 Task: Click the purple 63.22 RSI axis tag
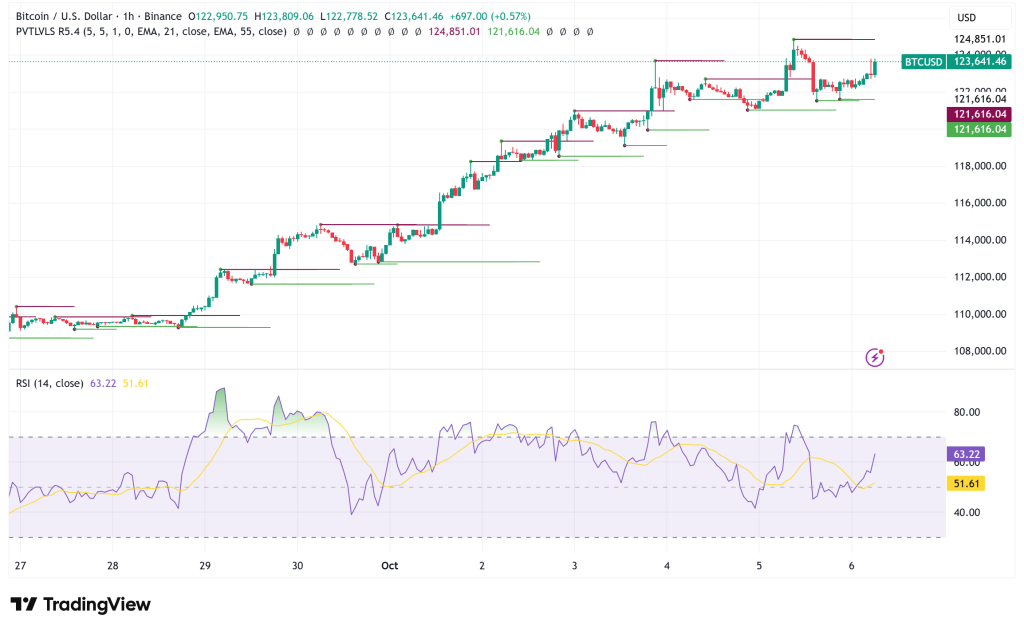tap(969, 454)
